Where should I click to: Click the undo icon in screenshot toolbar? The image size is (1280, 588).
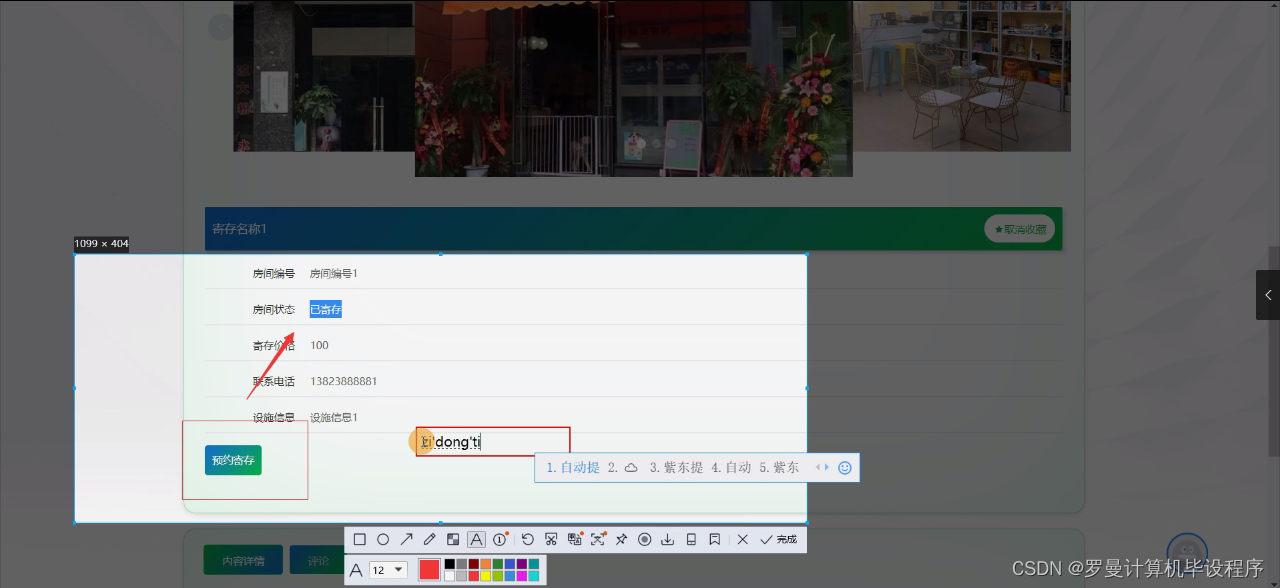tap(528, 539)
